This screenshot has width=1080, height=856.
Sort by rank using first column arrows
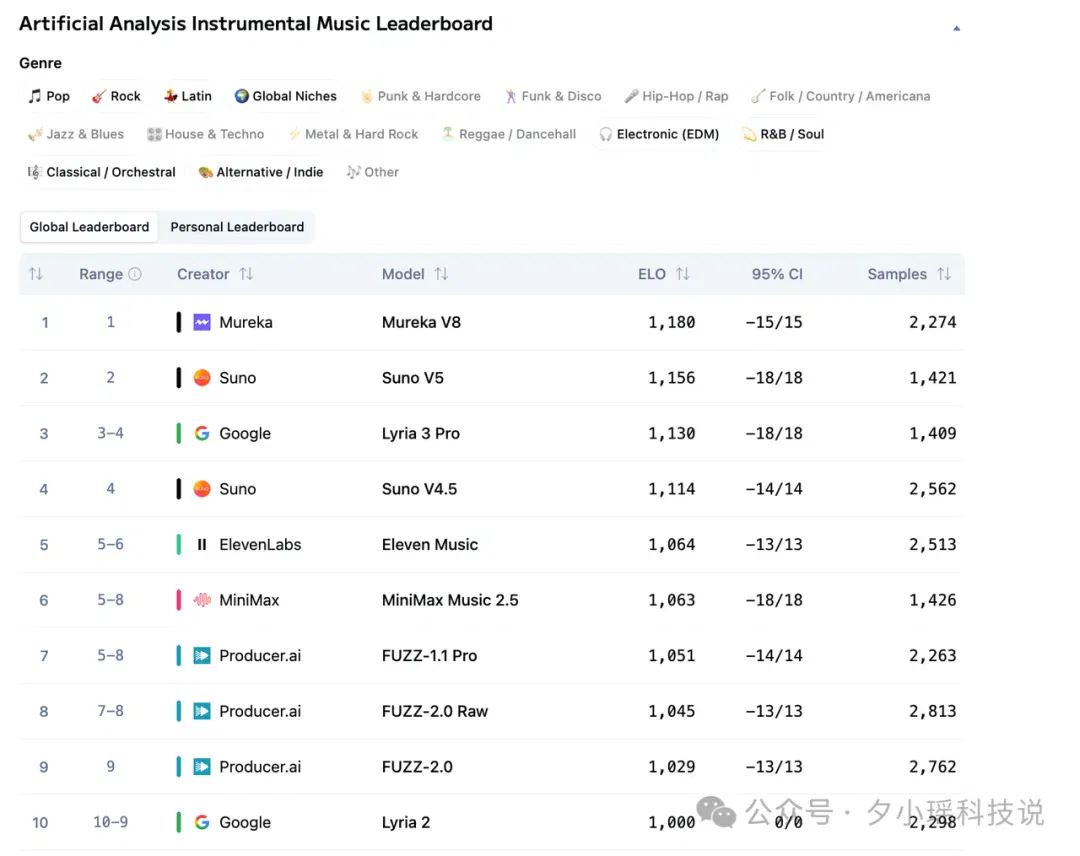pos(36,274)
